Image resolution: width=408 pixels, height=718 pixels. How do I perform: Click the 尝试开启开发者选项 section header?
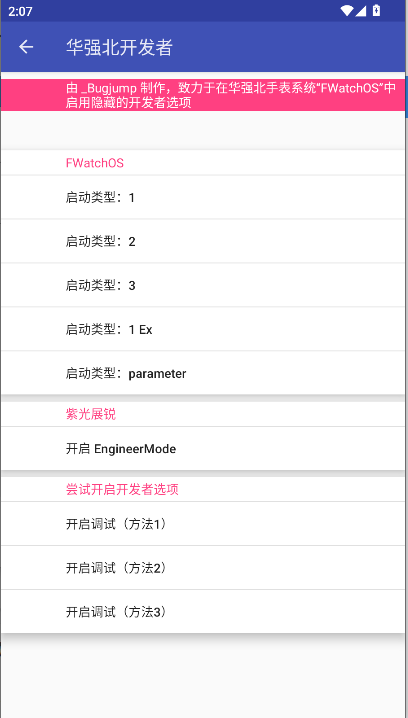click(122, 490)
